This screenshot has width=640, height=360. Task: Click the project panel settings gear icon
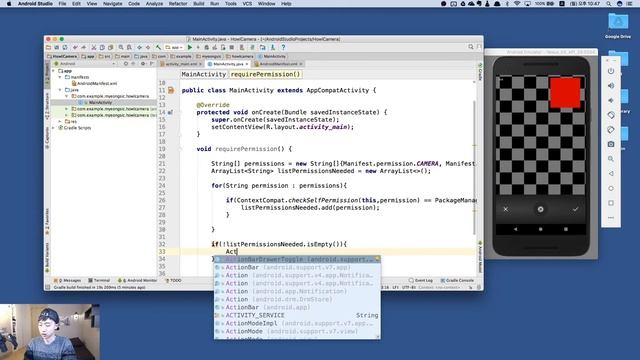[x=143, y=64]
